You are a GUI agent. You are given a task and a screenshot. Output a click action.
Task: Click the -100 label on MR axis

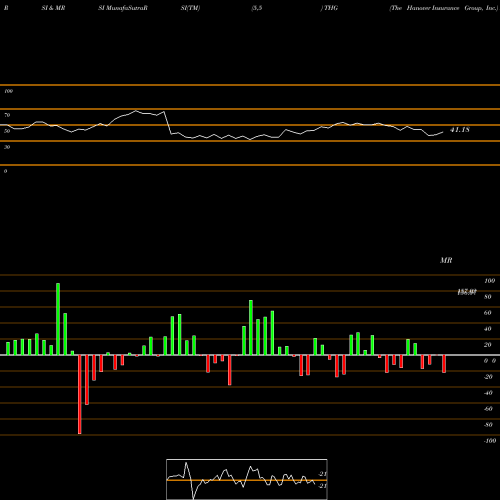(x=490, y=441)
